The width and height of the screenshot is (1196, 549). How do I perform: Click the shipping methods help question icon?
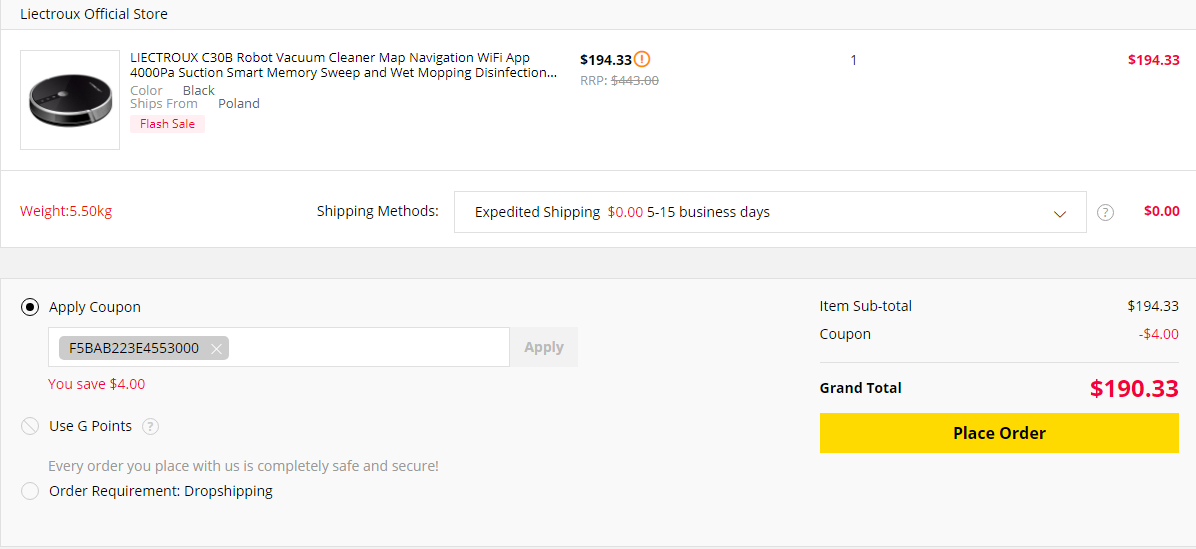(x=1105, y=212)
